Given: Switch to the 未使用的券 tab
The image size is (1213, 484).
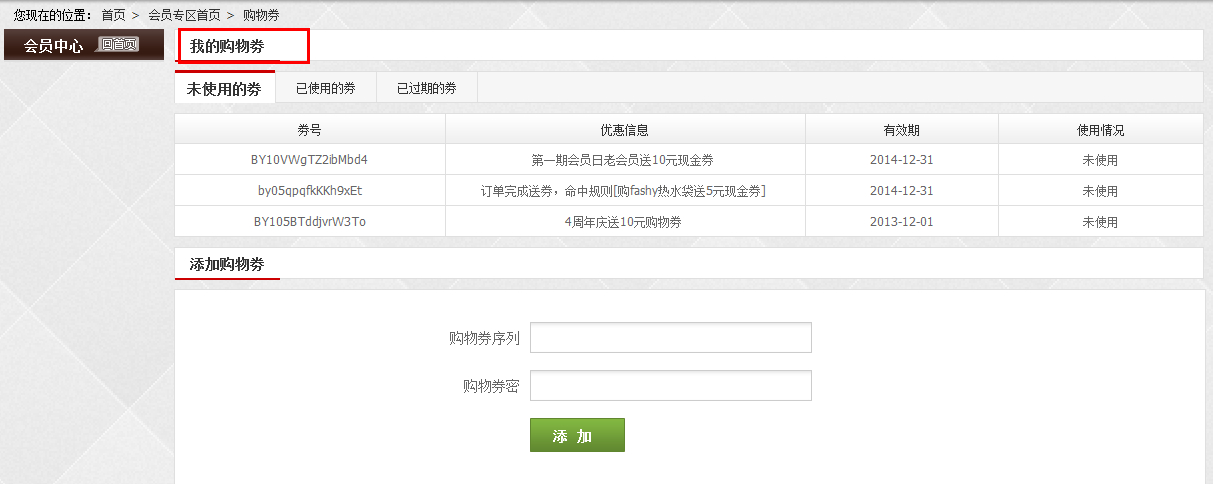Looking at the screenshot, I should click(224, 88).
